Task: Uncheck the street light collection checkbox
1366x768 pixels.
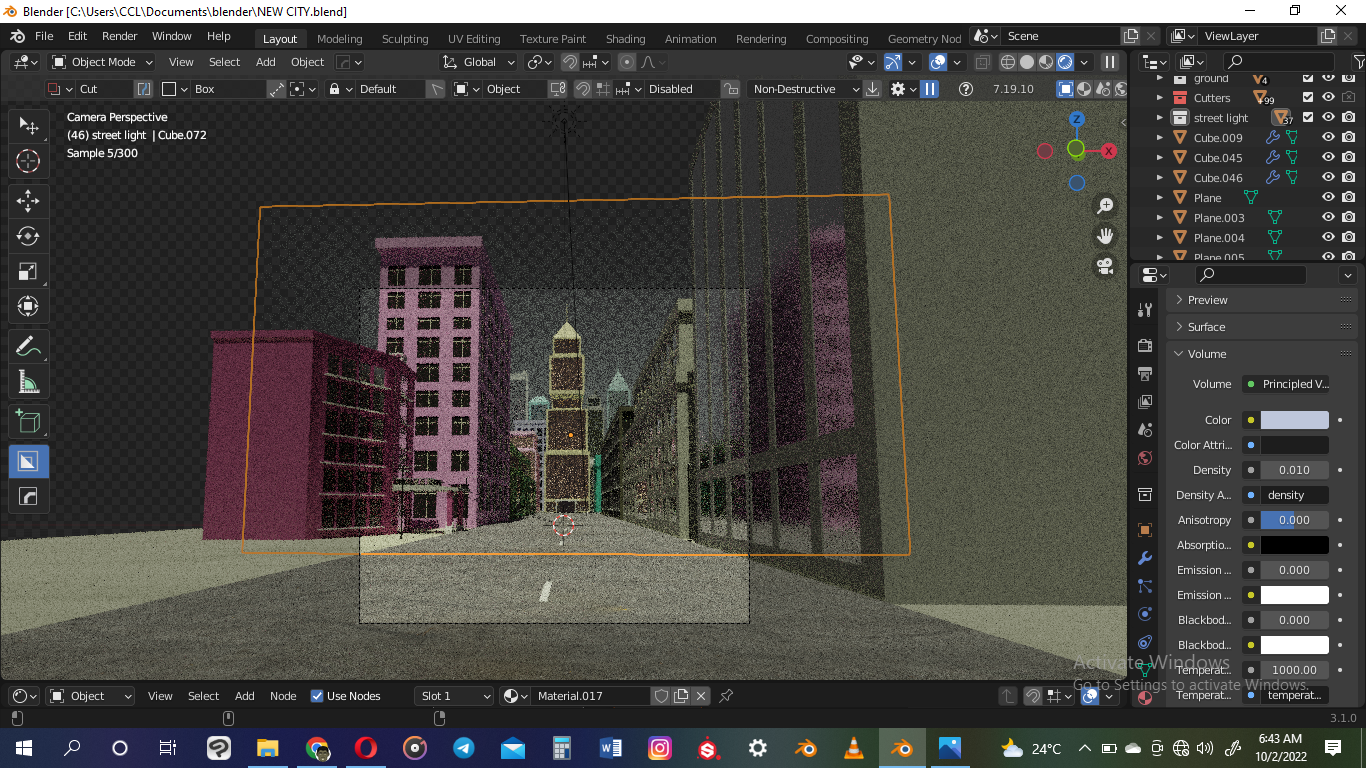Action: (x=1308, y=118)
